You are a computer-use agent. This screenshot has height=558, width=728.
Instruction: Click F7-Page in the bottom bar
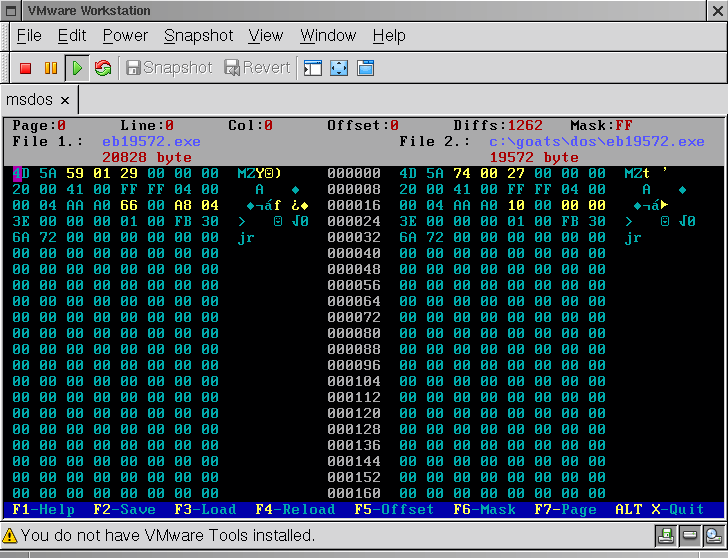click(565, 510)
